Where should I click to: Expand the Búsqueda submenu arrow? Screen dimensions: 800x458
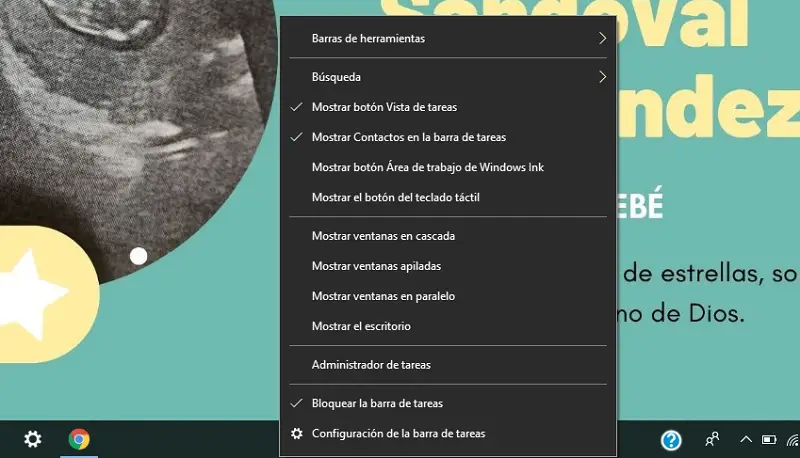pos(603,77)
